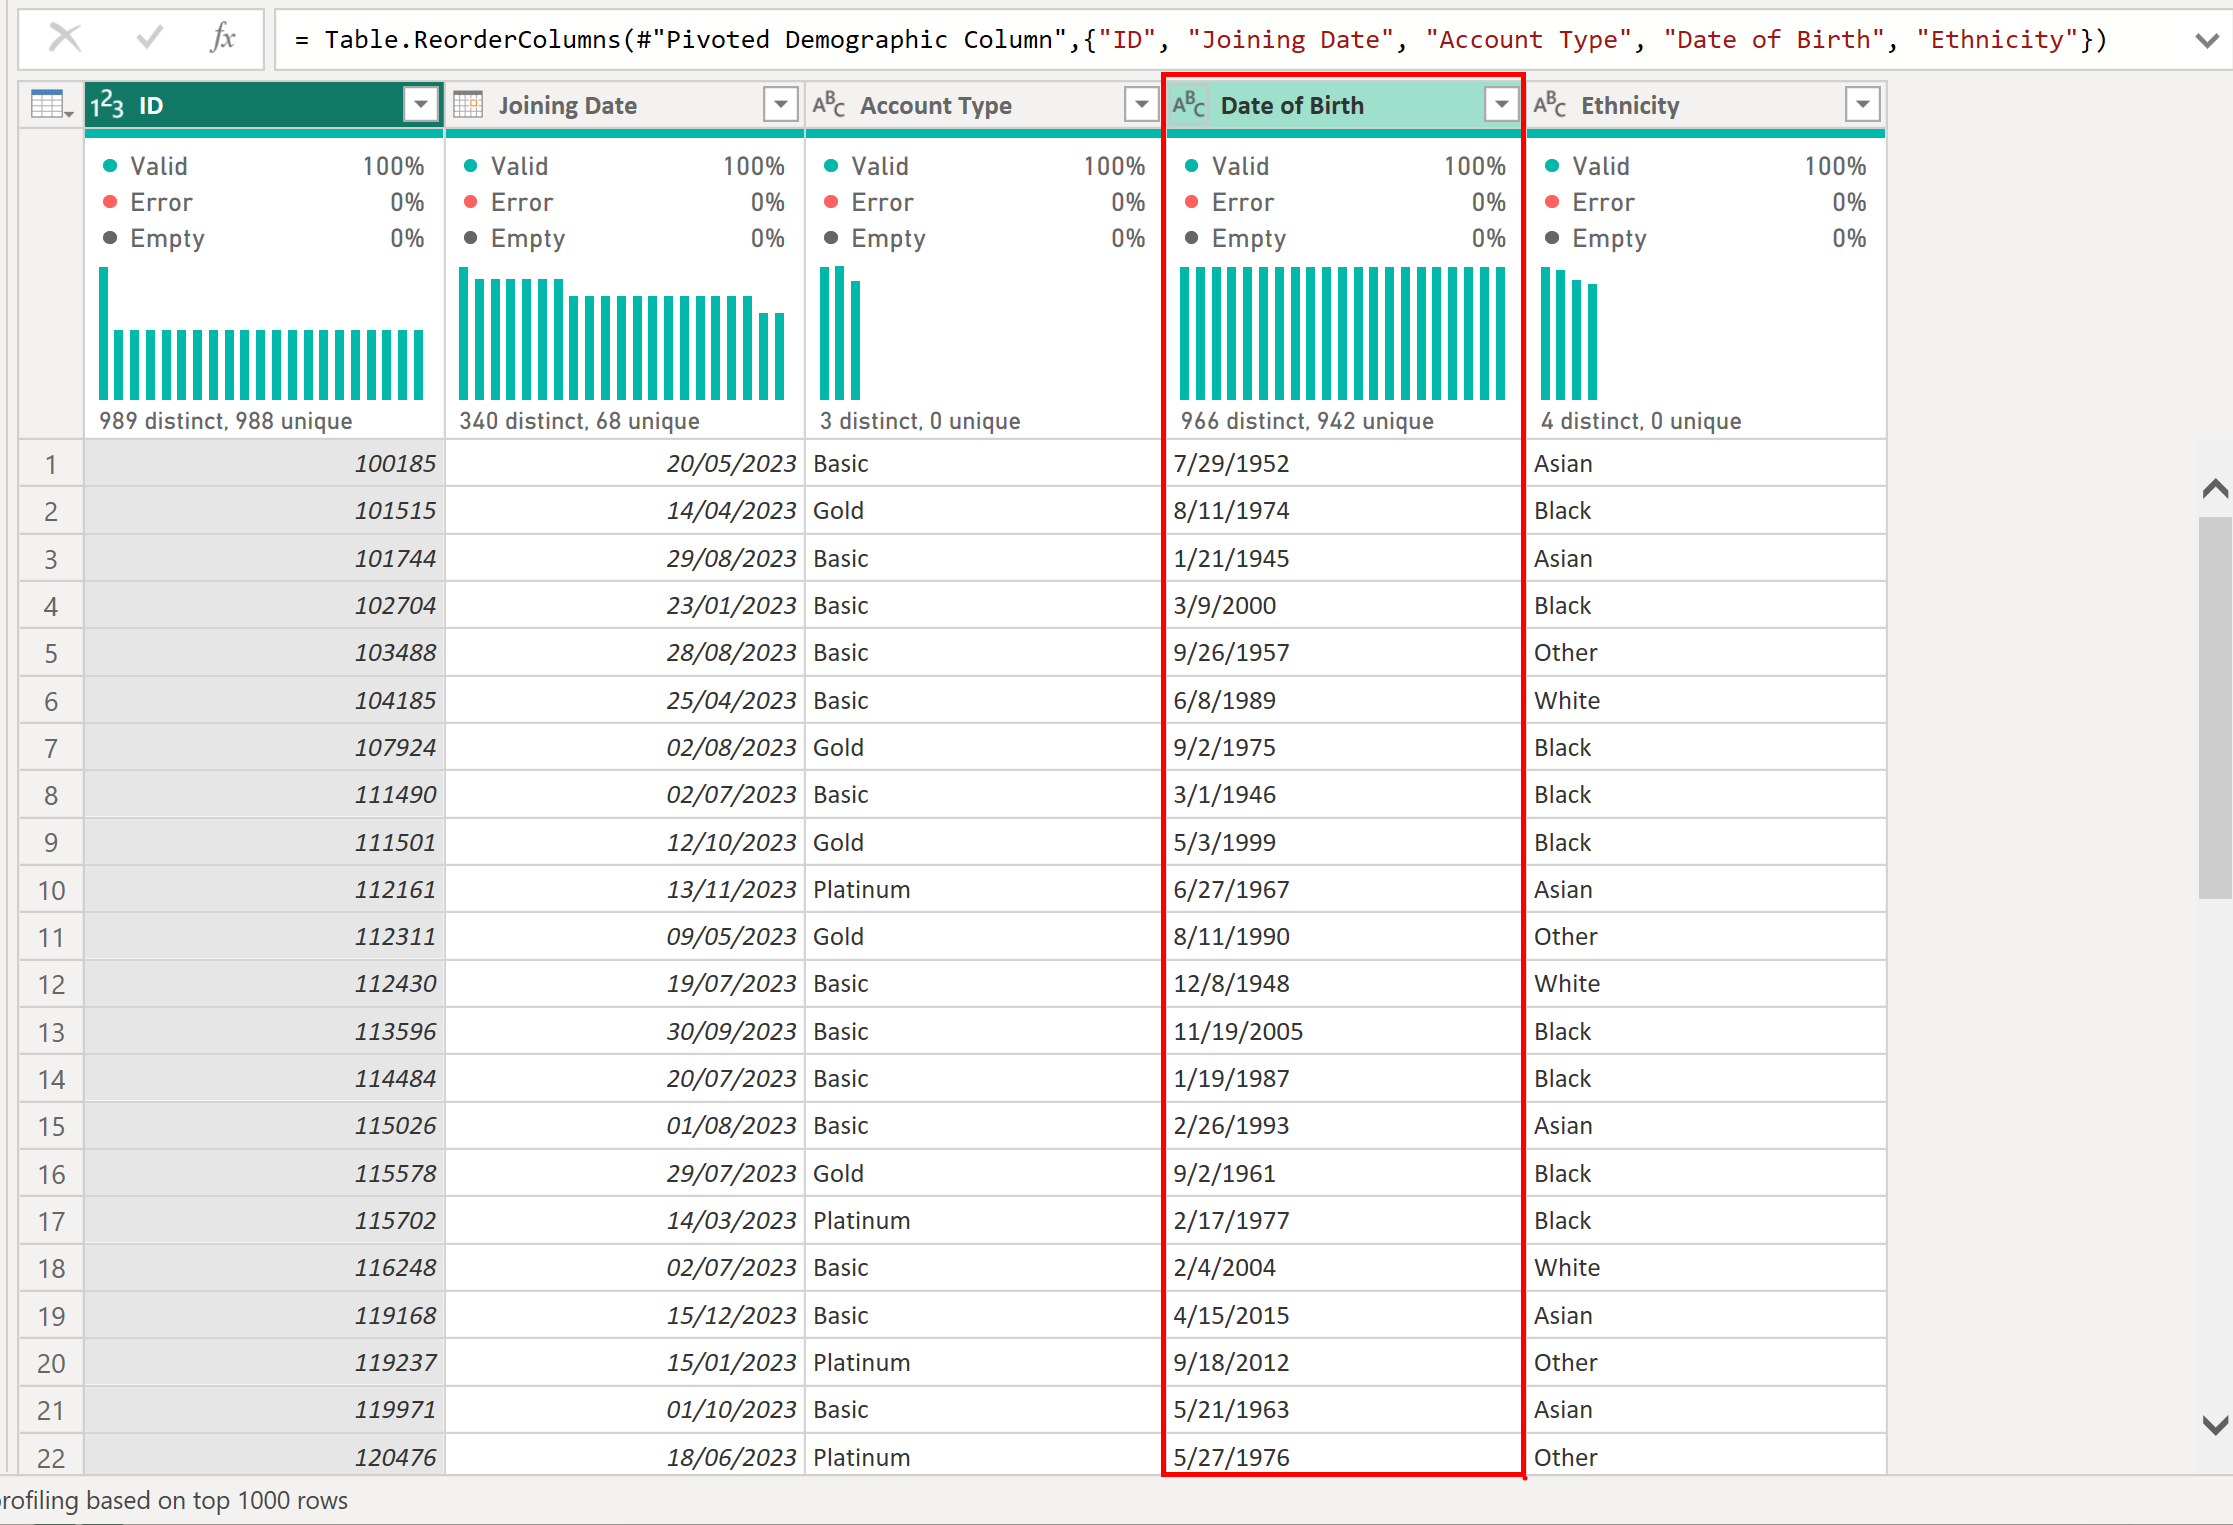Open the ID column filter dropdown
Screen dimensions: 2233x1525
coord(421,104)
